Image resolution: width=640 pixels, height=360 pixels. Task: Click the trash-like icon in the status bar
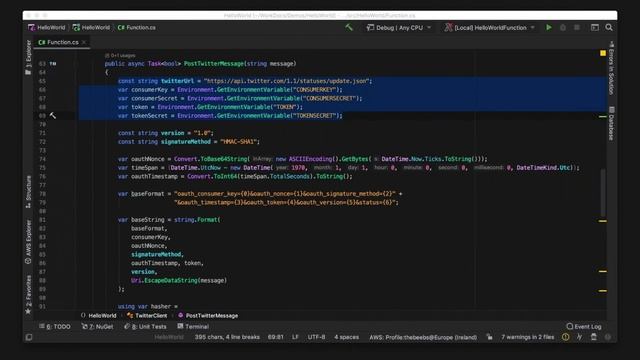click(593, 337)
